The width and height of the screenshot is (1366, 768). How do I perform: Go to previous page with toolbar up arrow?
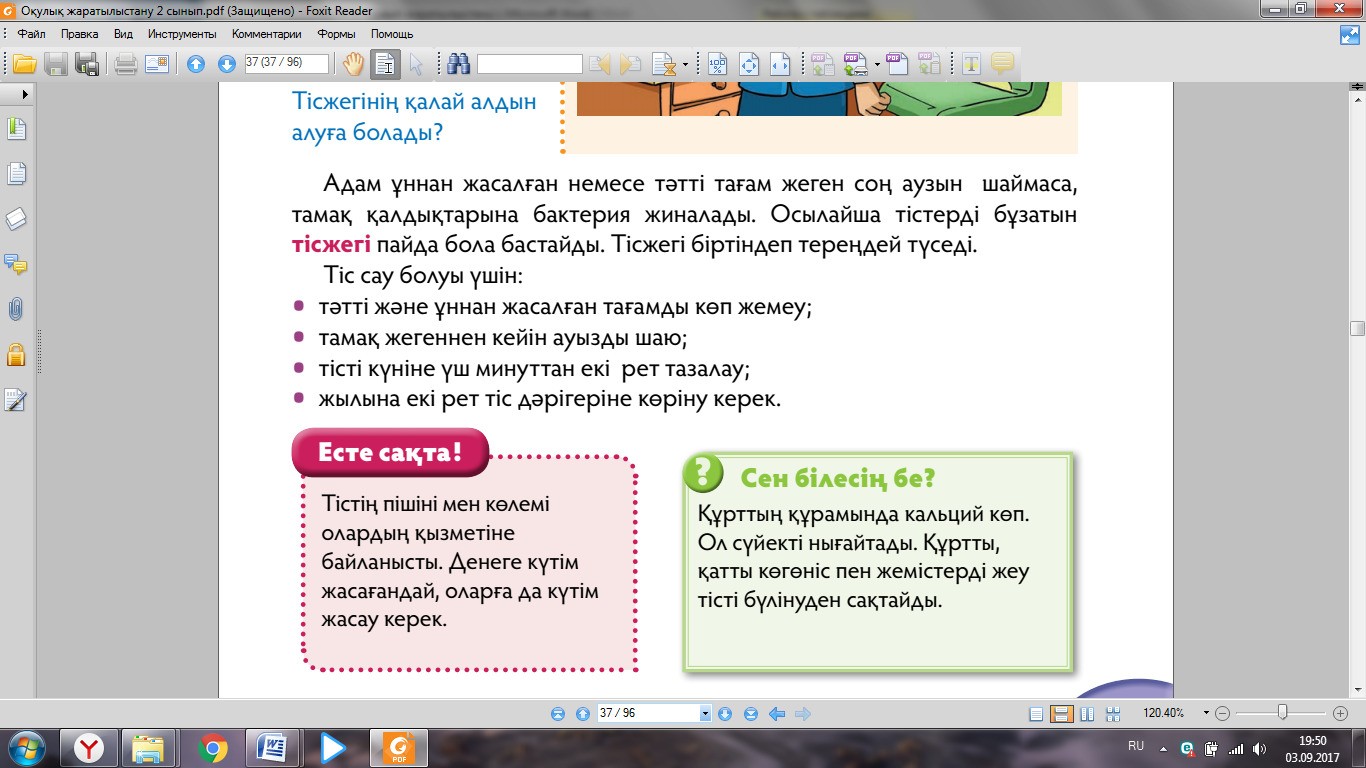[197, 64]
